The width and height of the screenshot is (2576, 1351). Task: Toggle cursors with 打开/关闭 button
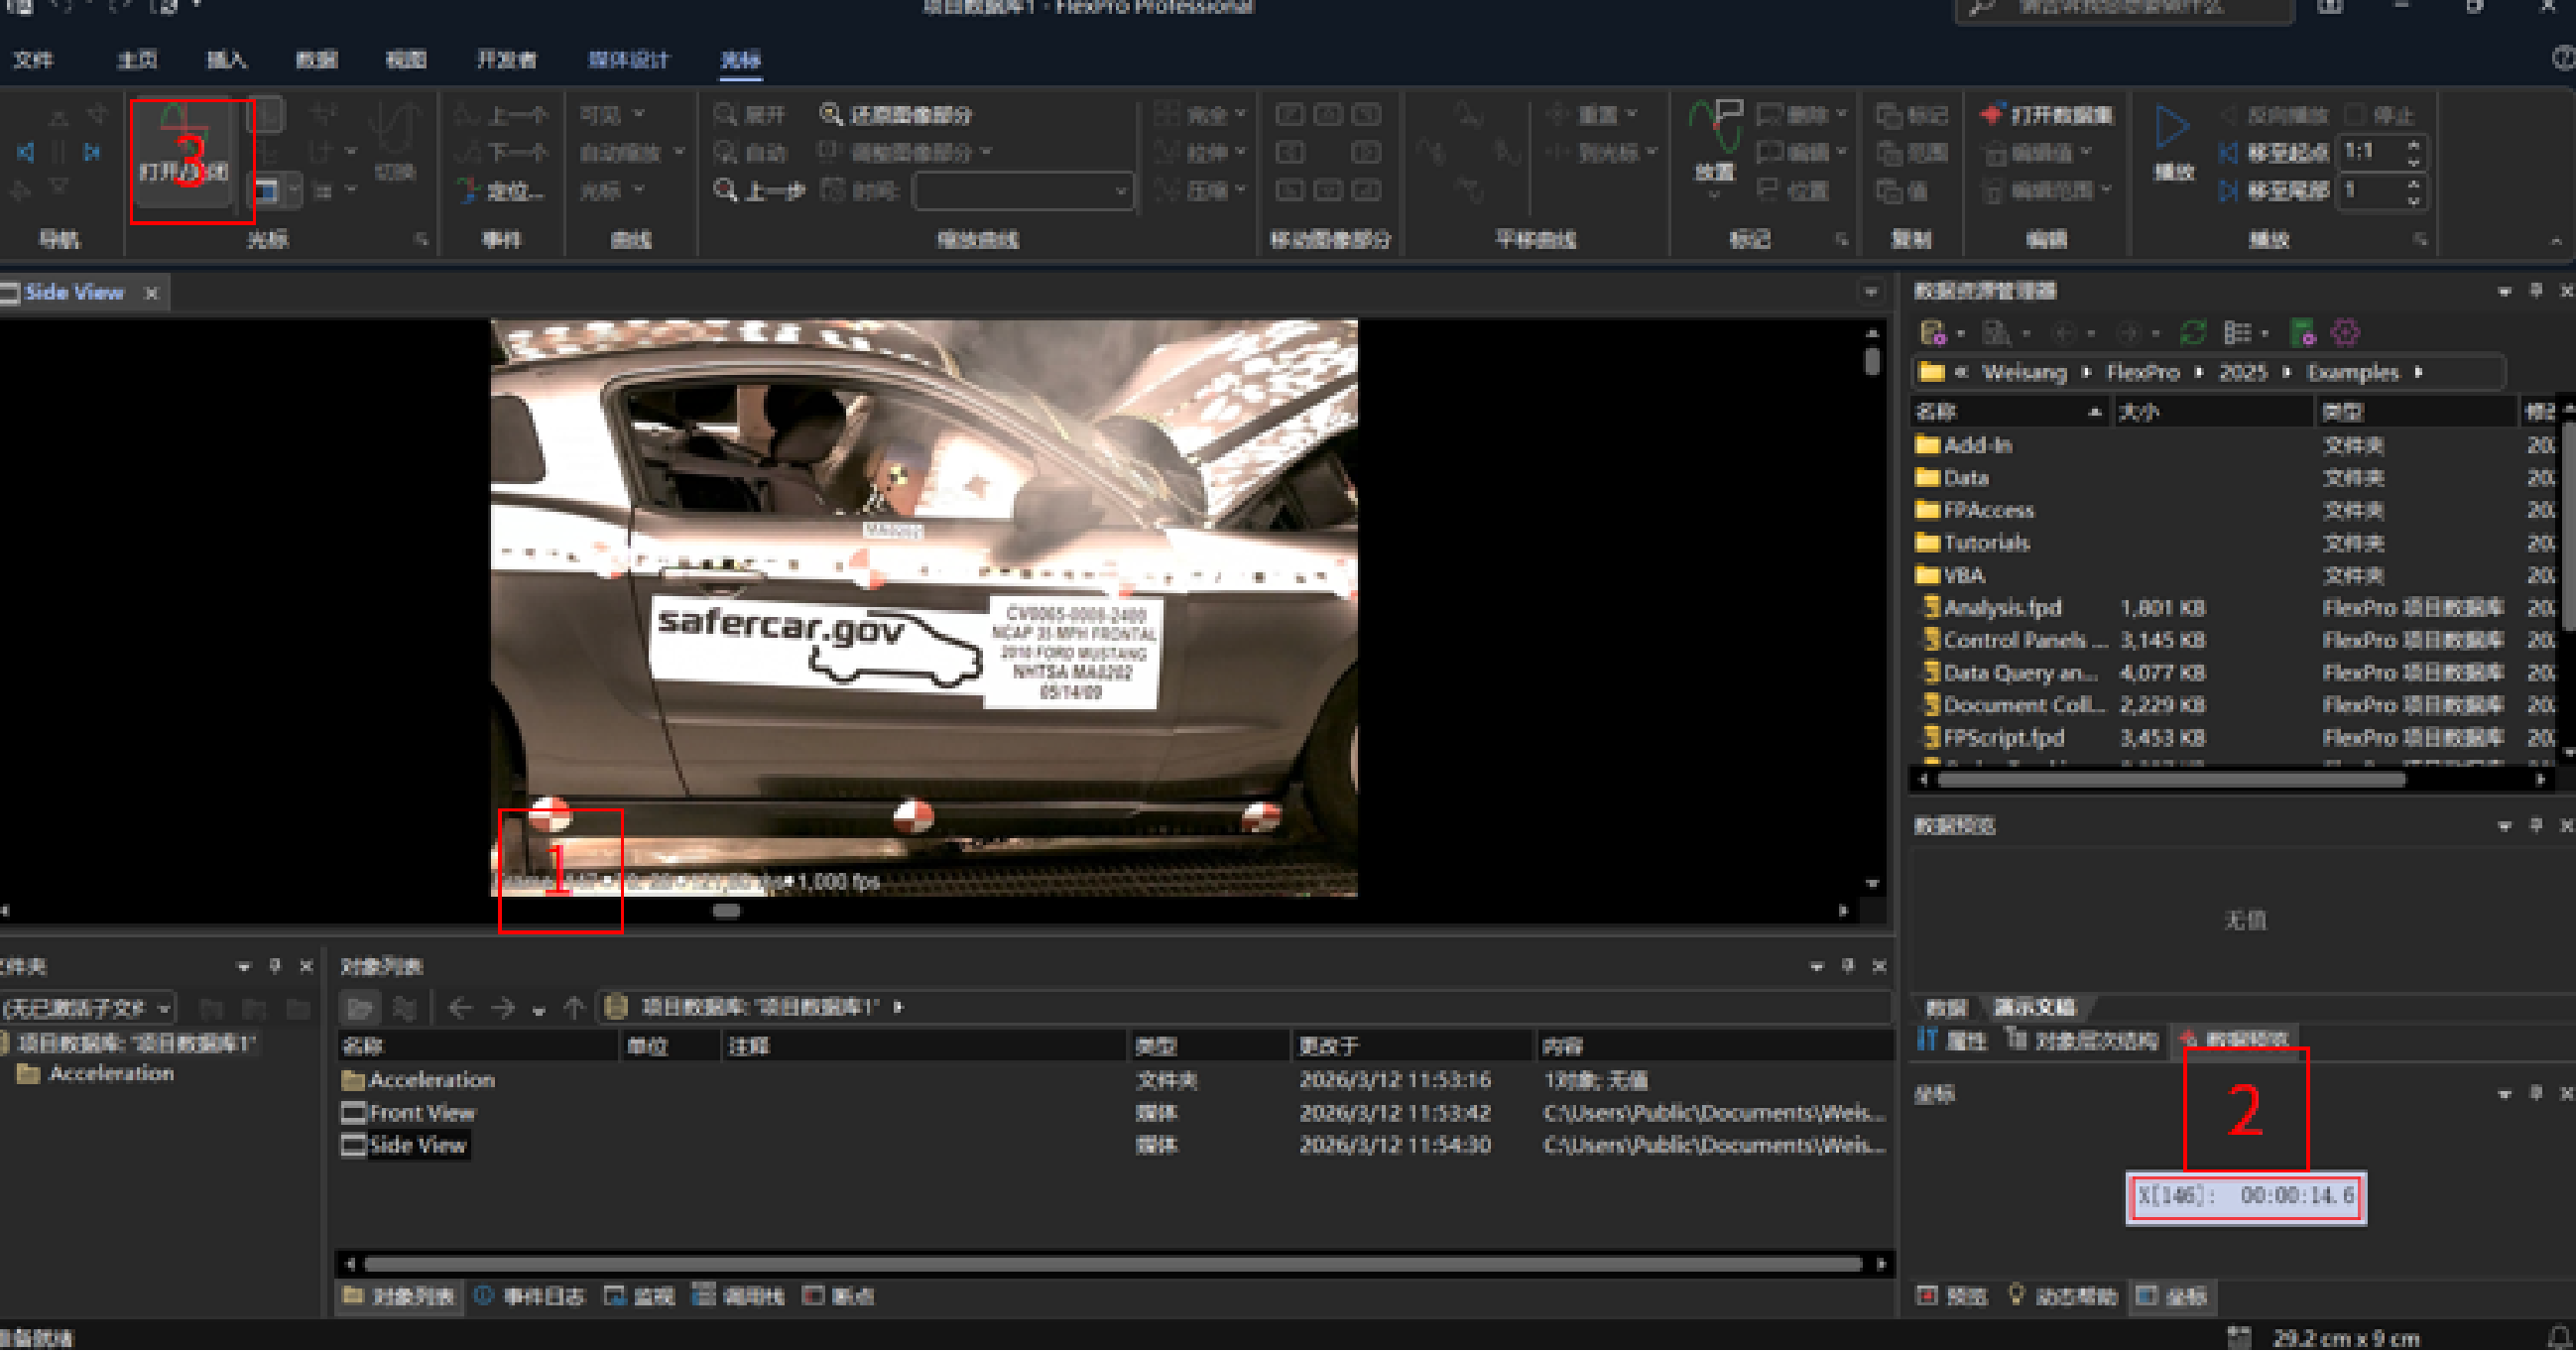coord(183,148)
